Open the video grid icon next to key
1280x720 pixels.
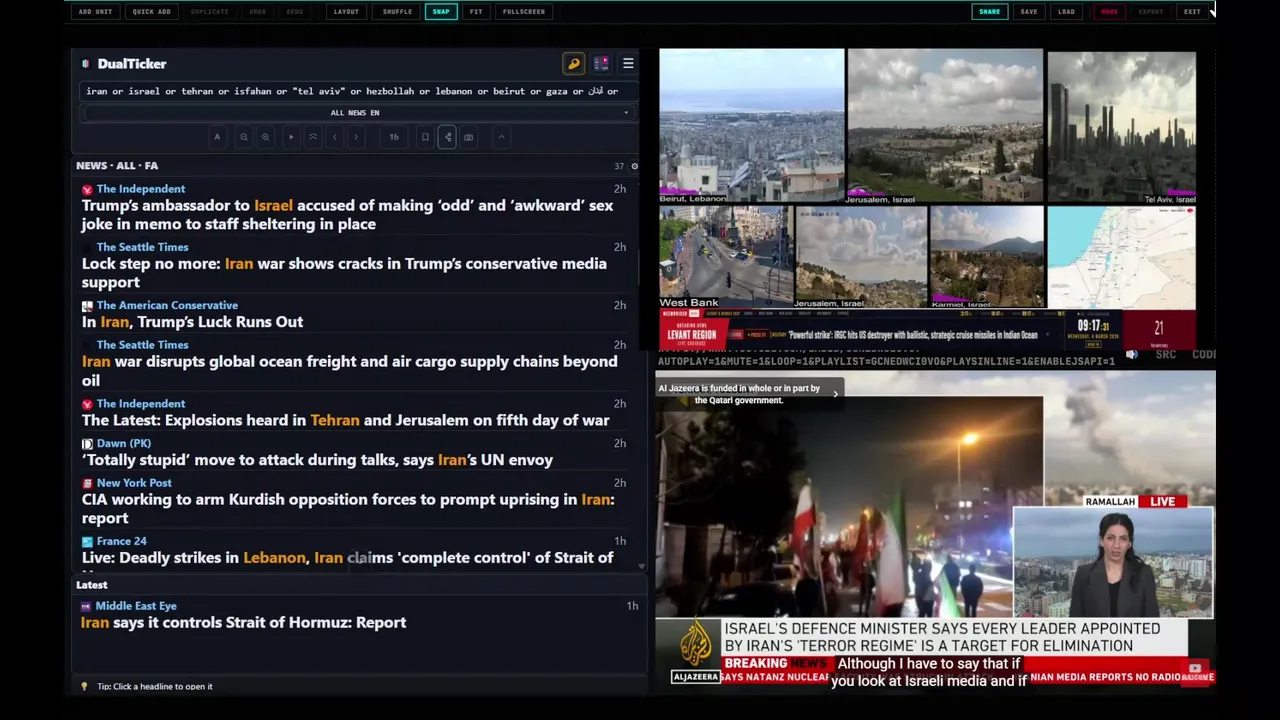(x=601, y=63)
